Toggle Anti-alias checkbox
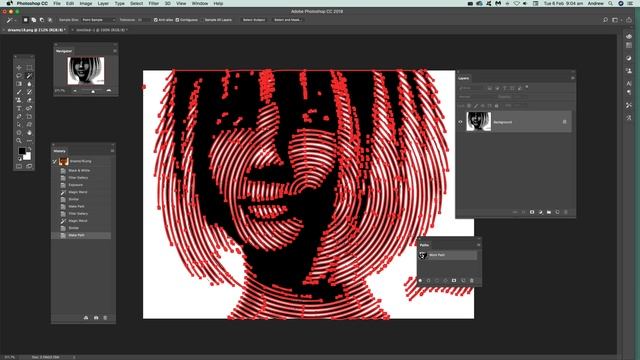 (156, 20)
